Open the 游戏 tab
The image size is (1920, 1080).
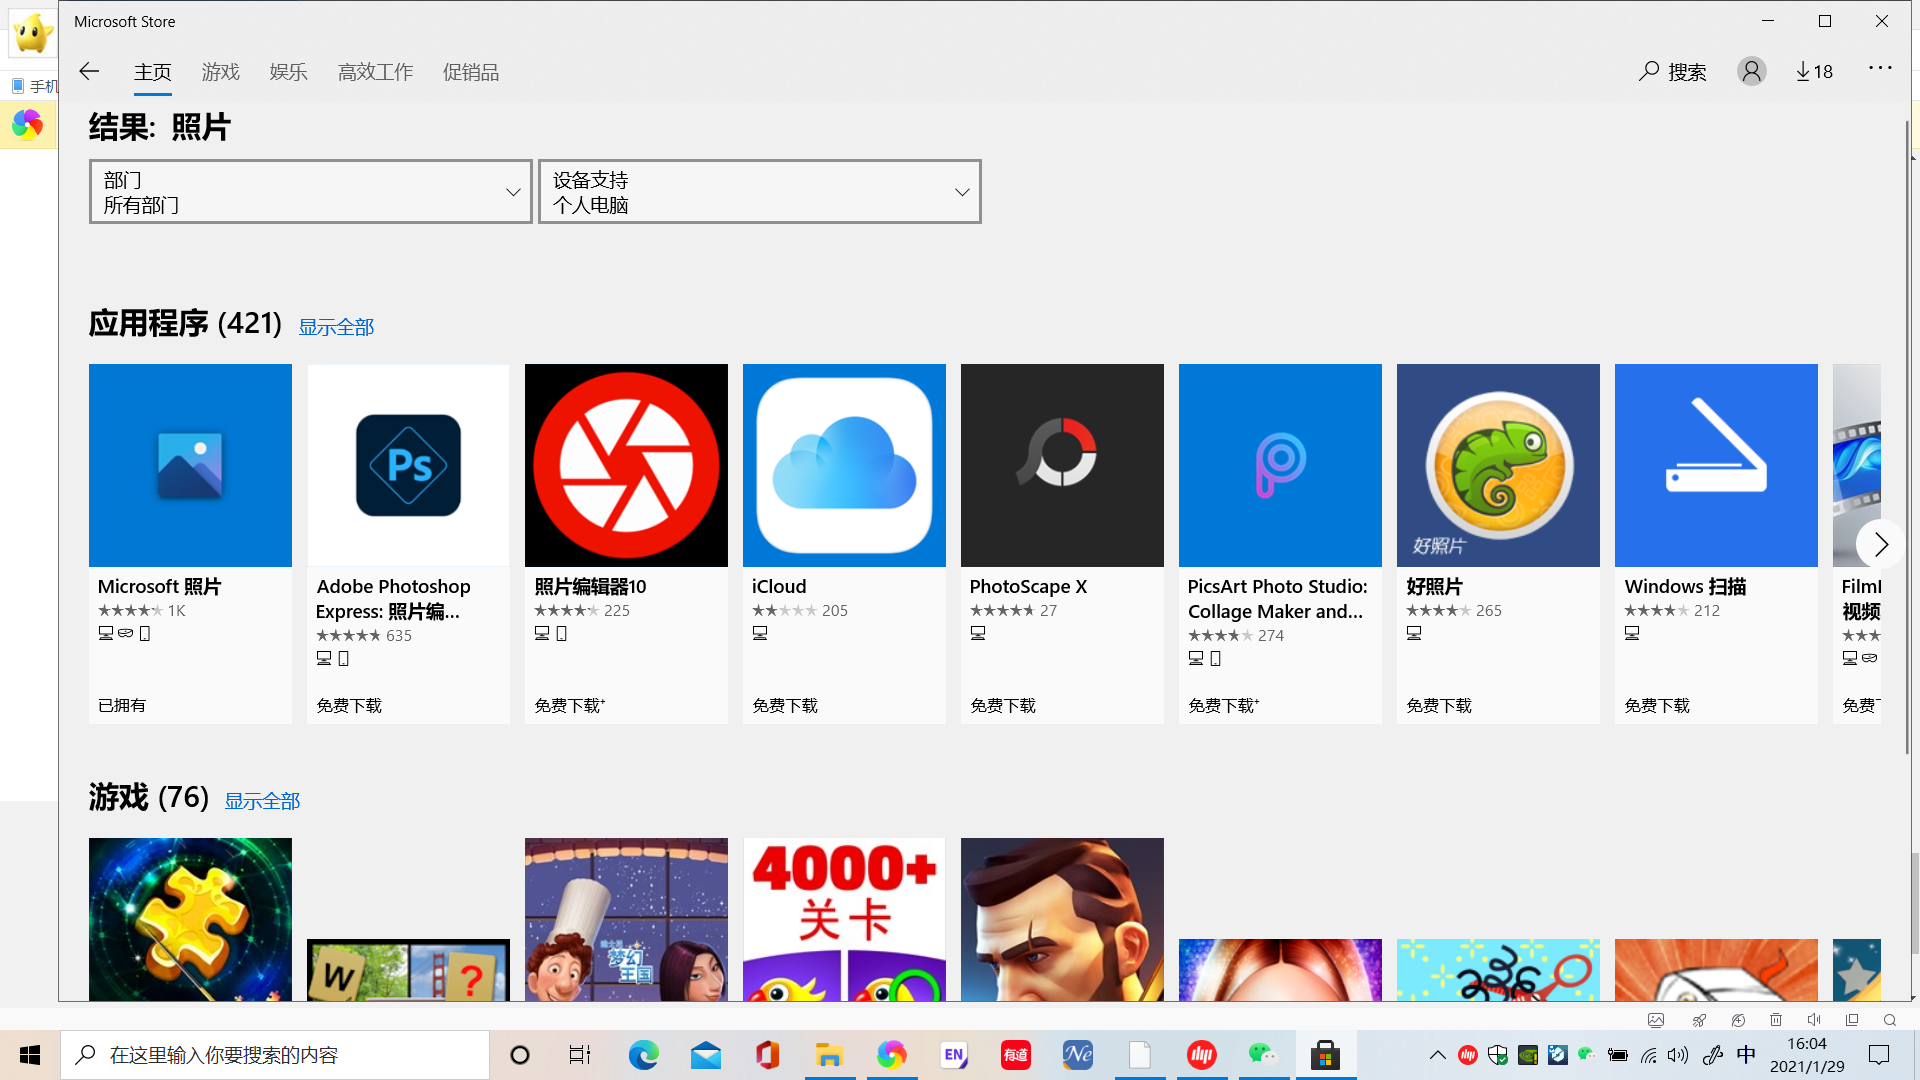[x=220, y=72]
